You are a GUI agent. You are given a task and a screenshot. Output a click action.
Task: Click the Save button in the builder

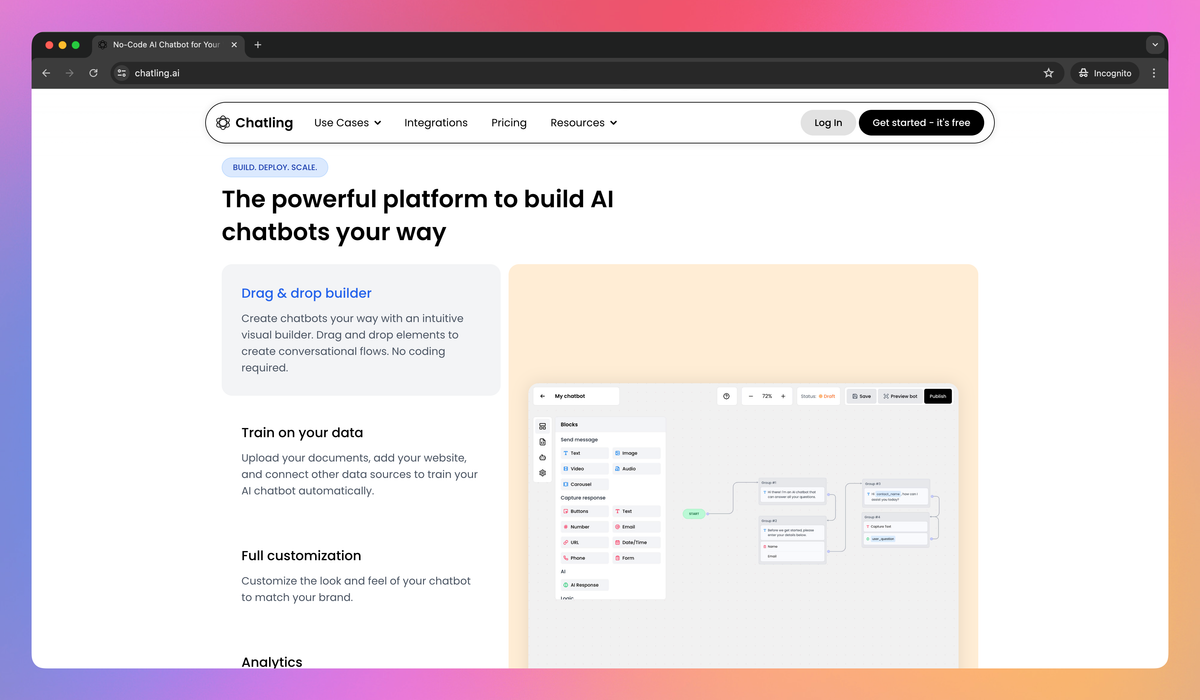(861, 396)
